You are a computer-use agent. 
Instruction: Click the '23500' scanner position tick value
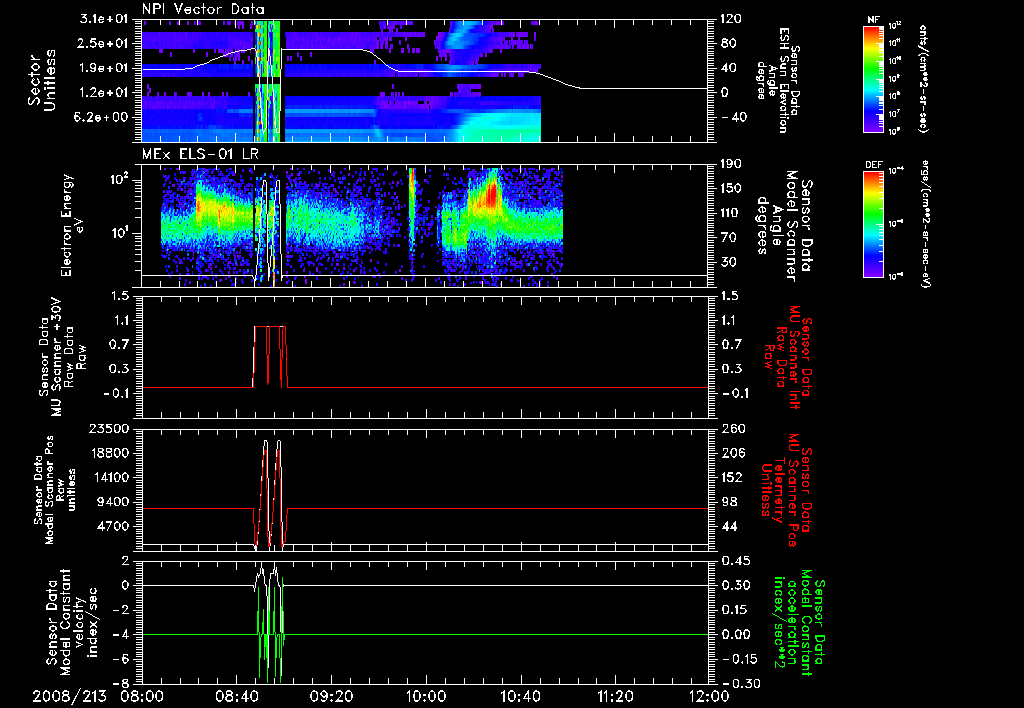(x=110, y=428)
